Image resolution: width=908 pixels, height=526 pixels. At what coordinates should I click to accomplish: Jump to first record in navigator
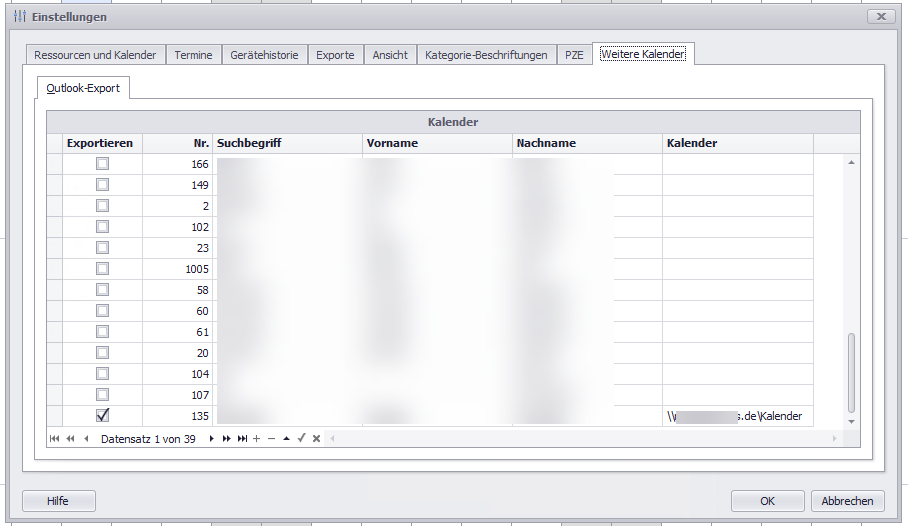(54, 439)
